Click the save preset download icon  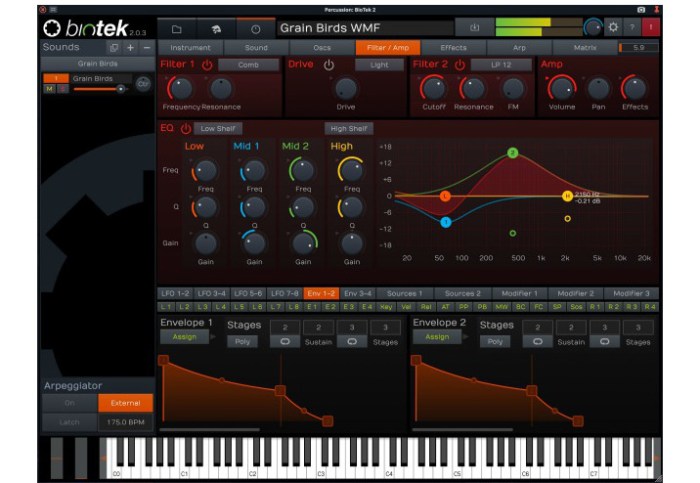[474, 28]
